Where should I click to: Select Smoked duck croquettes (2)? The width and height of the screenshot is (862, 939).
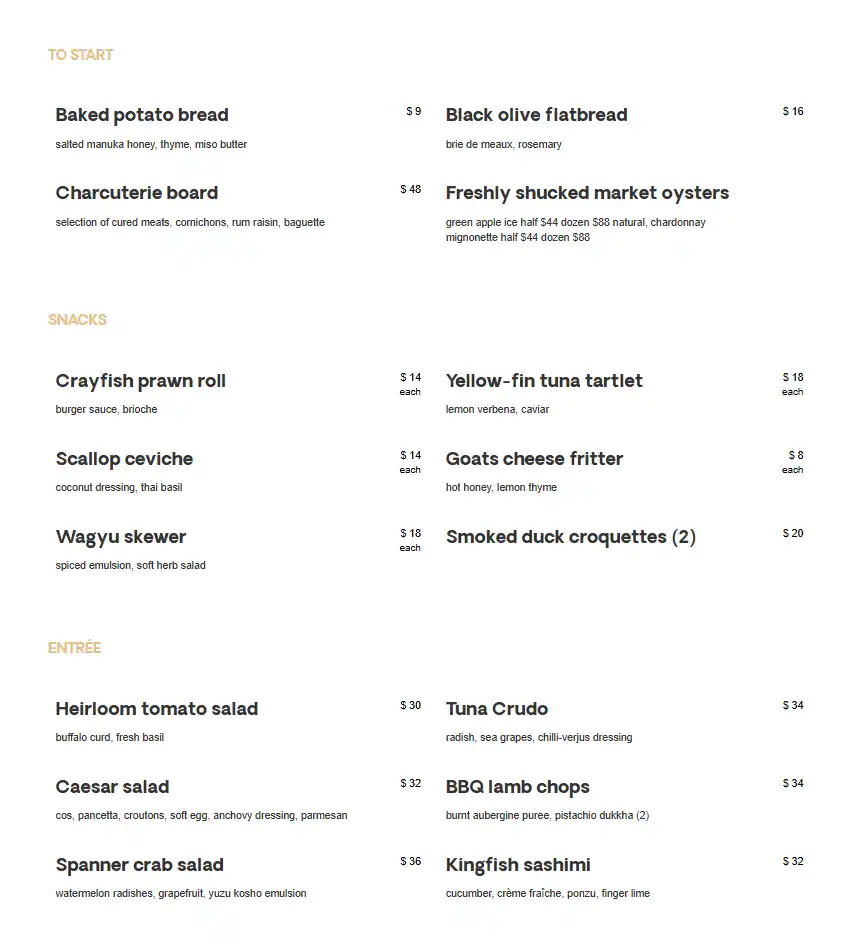(570, 537)
